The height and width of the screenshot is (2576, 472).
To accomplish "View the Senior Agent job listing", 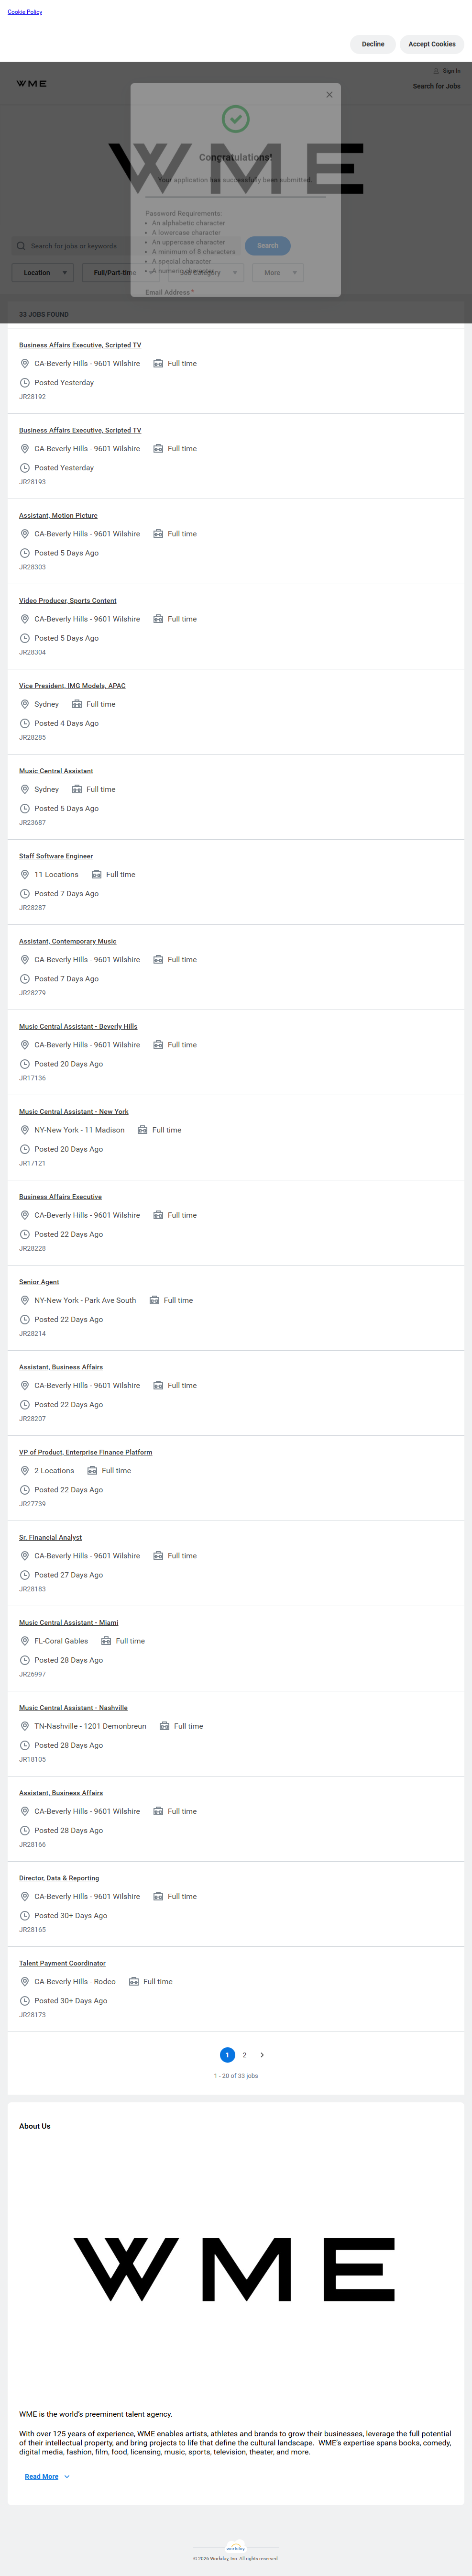I will [39, 1282].
